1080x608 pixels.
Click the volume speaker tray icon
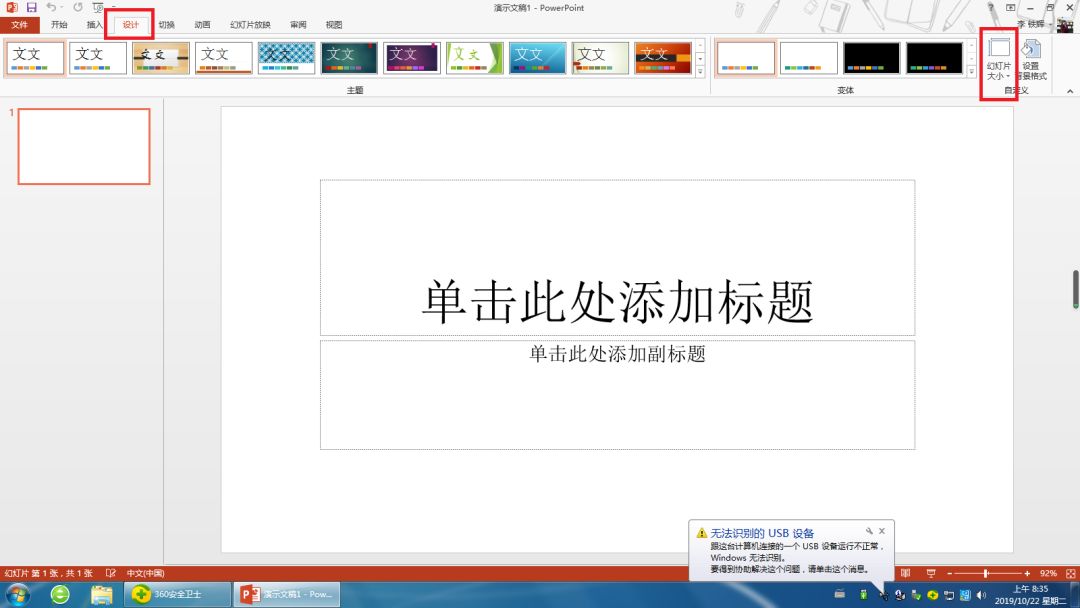tap(982, 595)
